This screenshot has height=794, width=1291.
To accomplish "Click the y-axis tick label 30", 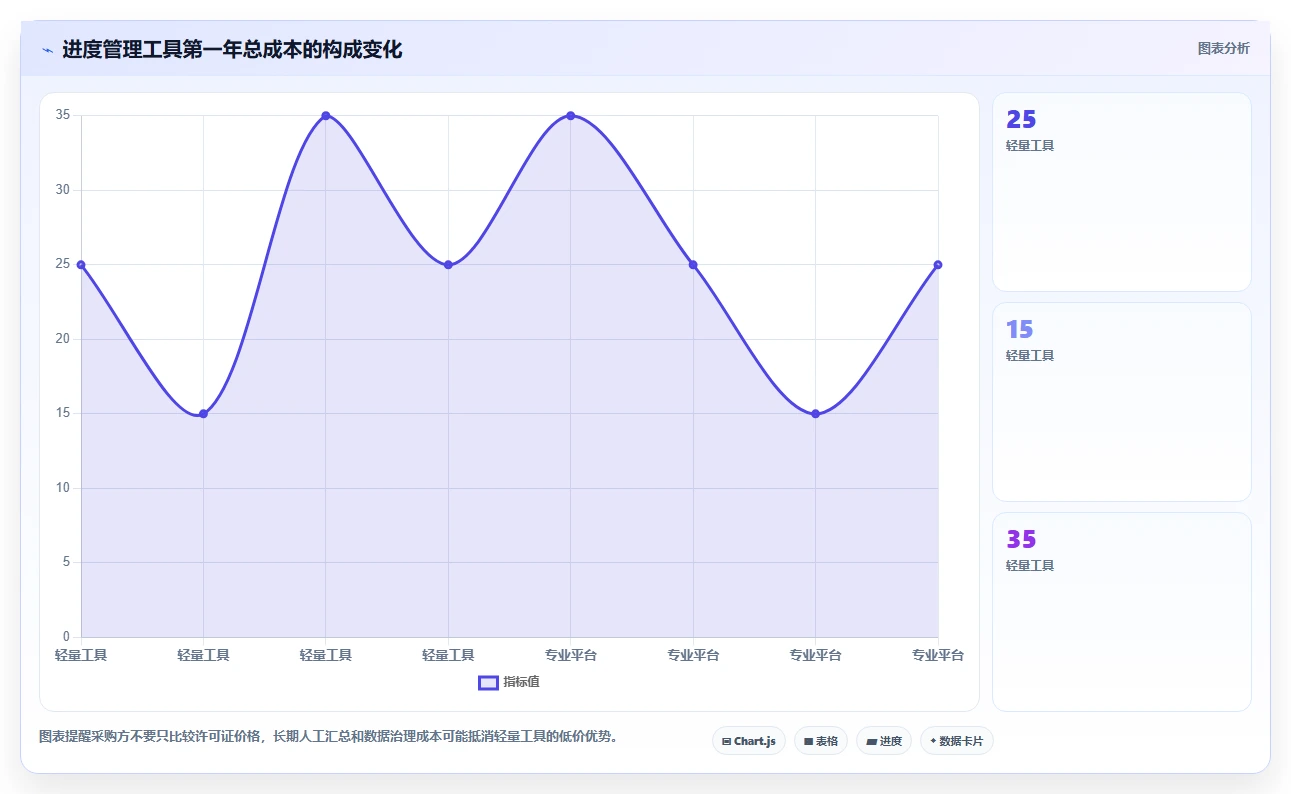I will tap(62, 190).
